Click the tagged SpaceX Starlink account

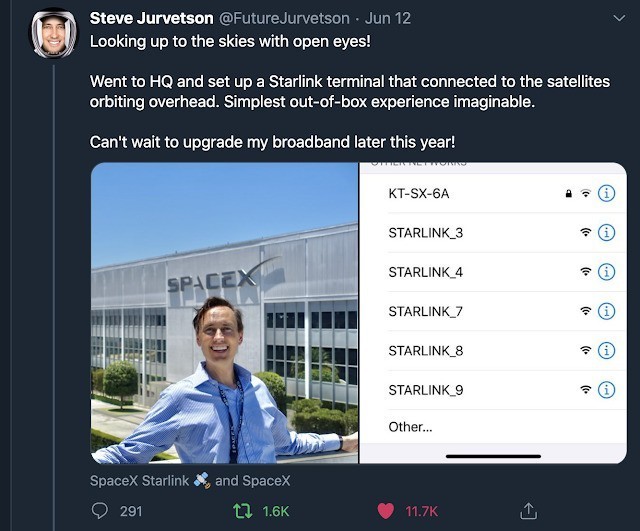click(x=139, y=480)
